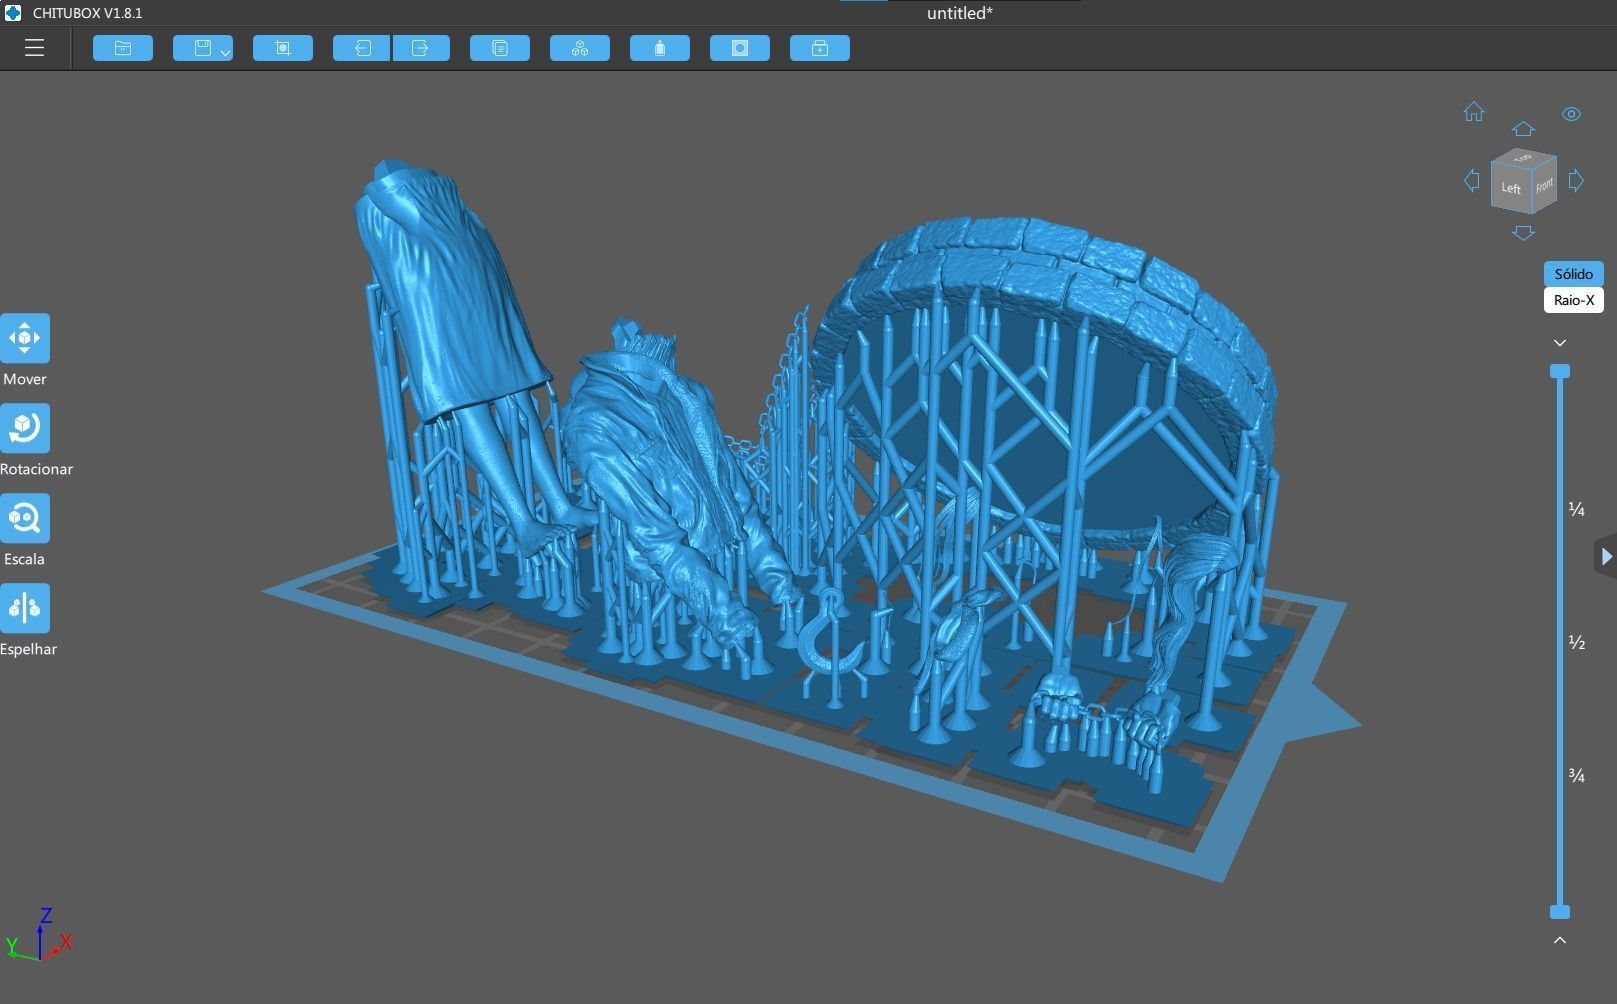This screenshot has width=1617, height=1004.
Task: Click the Left face of view cube
Action: point(1511,189)
